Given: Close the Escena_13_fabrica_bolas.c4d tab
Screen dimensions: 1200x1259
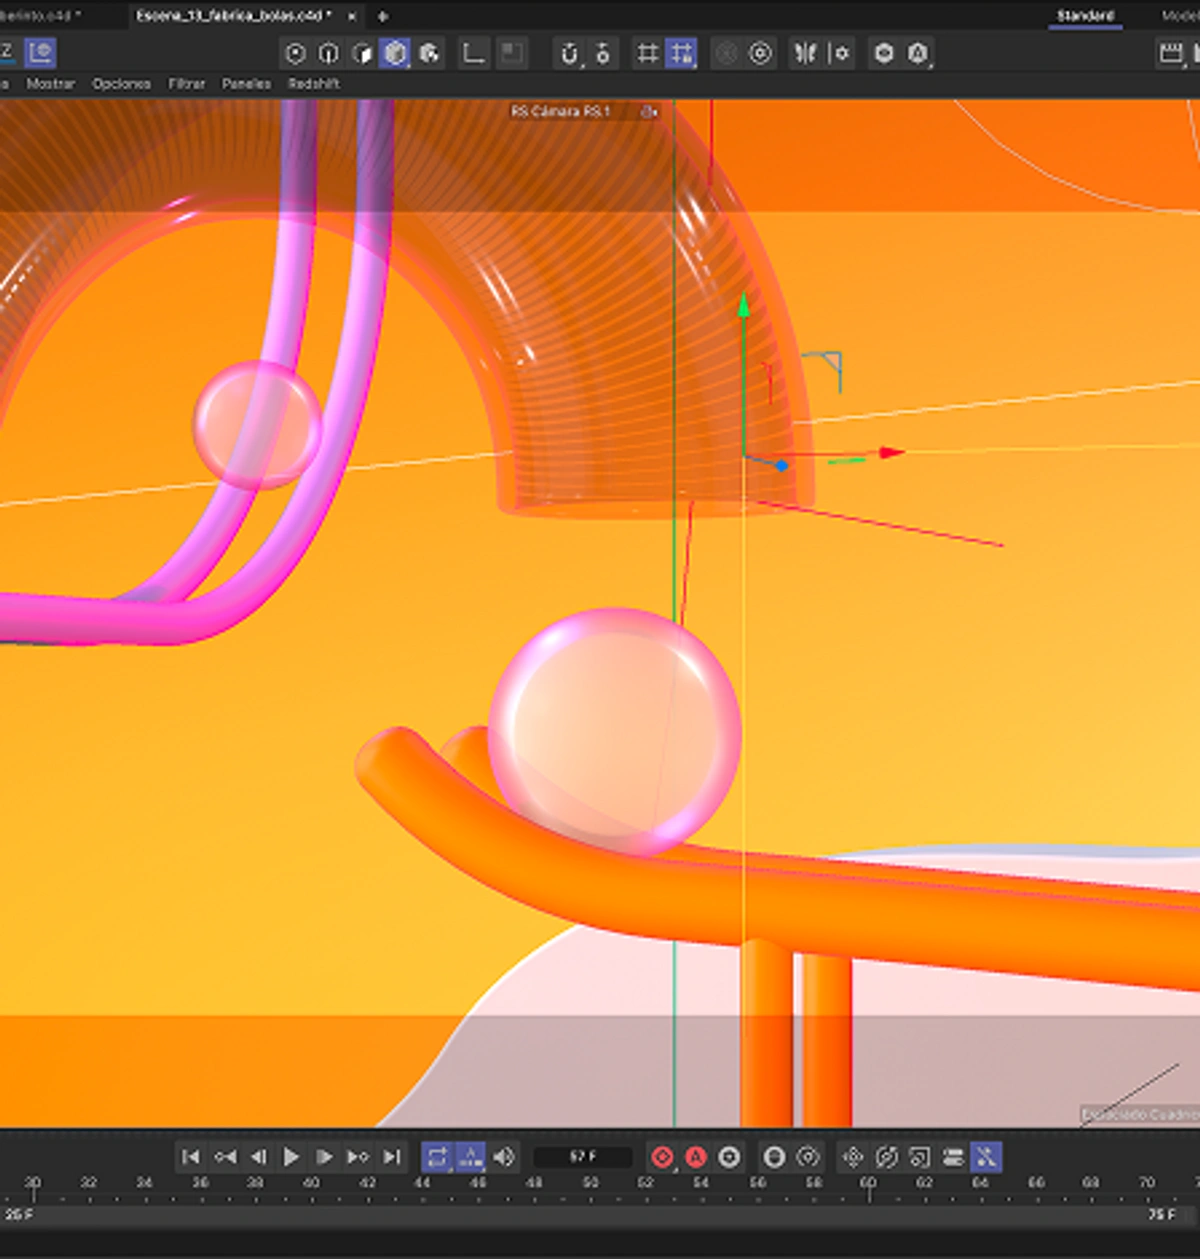Looking at the screenshot, I should pos(352,16).
